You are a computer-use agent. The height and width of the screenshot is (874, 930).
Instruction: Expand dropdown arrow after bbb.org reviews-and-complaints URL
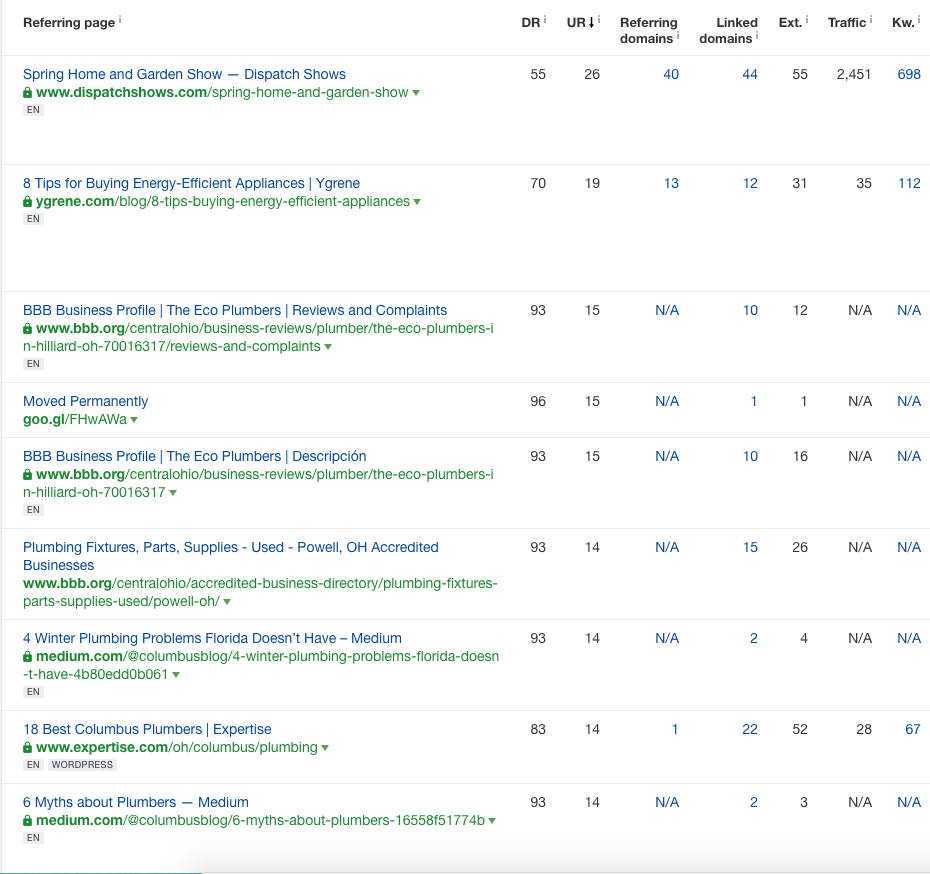click(328, 347)
